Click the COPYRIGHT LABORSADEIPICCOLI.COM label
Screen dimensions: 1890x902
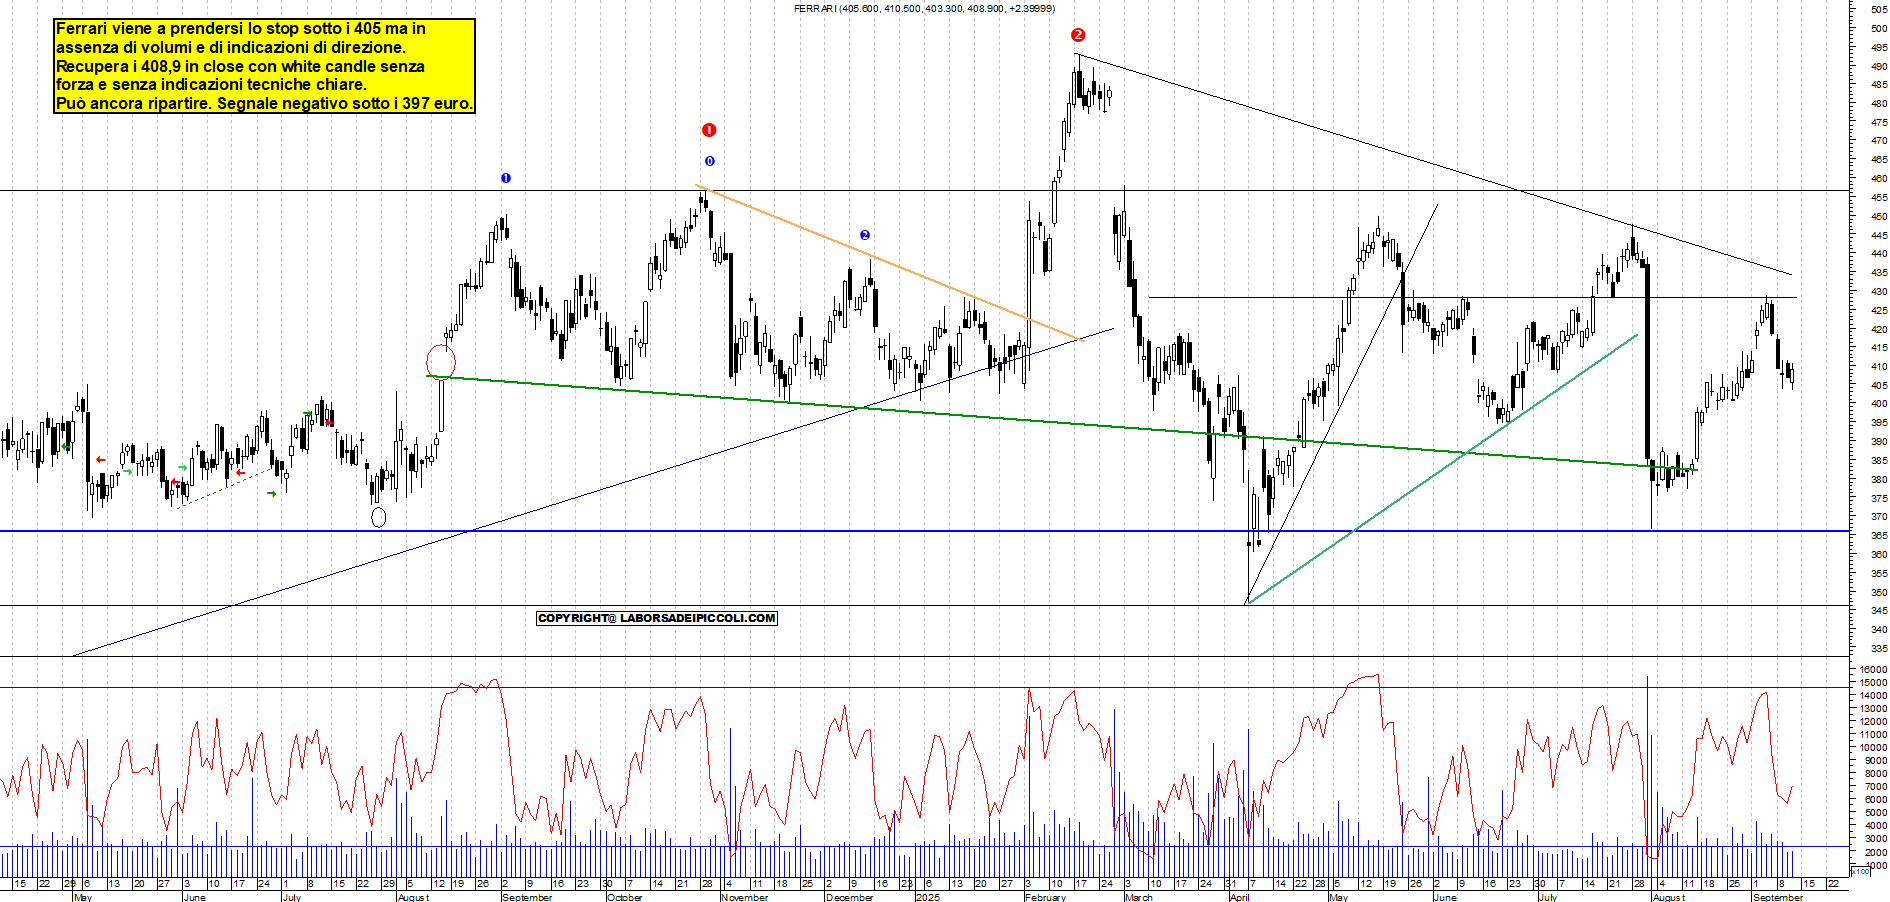tap(657, 618)
